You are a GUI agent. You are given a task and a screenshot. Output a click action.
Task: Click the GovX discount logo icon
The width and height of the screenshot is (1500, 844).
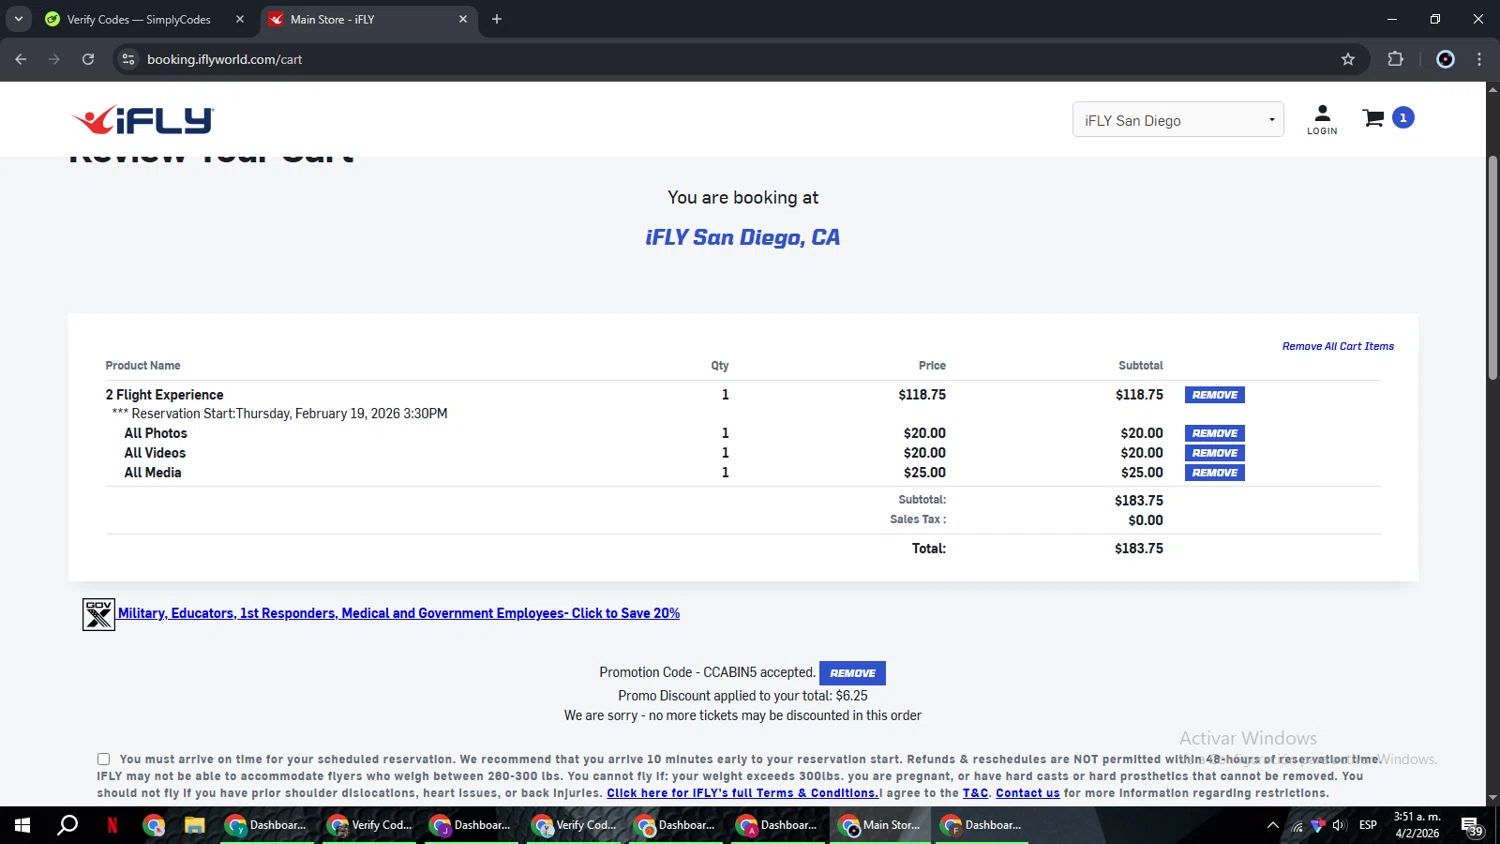[x=98, y=614]
